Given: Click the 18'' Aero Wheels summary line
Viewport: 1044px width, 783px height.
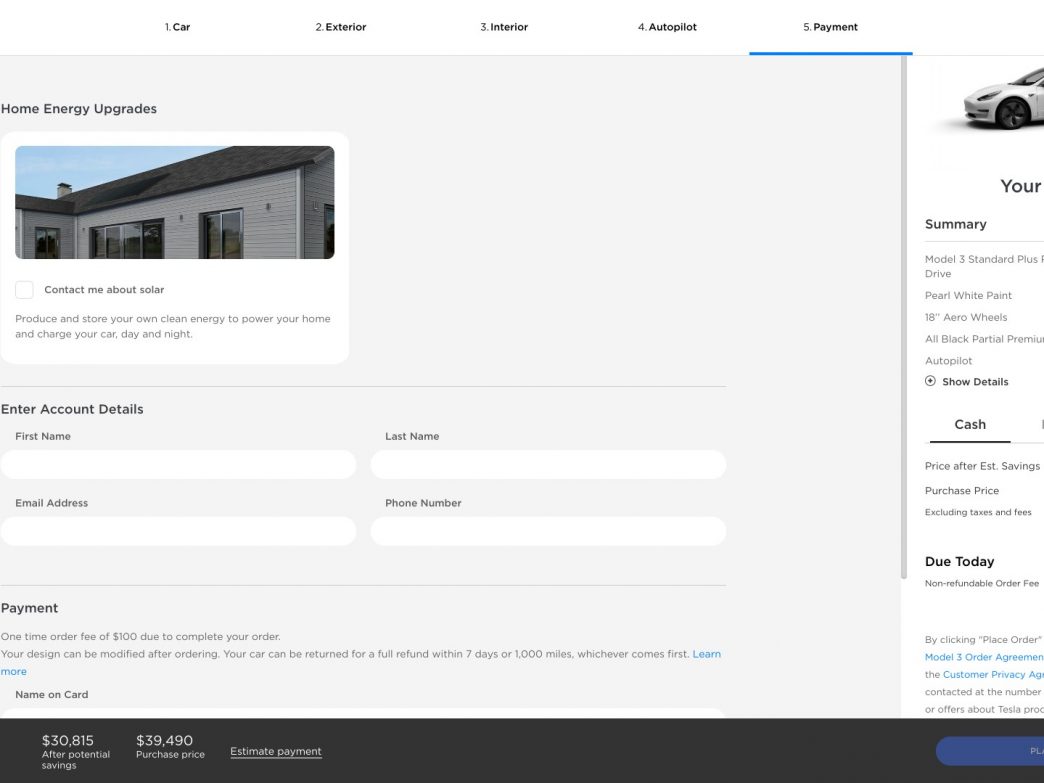Looking at the screenshot, I should coord(966,318).
